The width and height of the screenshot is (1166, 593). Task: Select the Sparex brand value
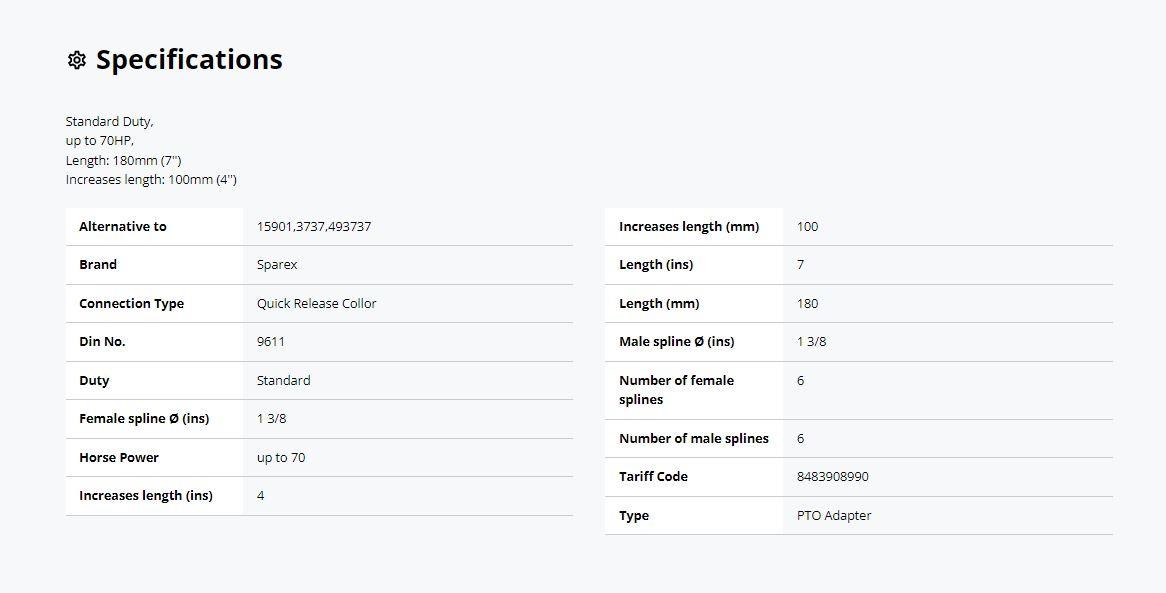277,265
